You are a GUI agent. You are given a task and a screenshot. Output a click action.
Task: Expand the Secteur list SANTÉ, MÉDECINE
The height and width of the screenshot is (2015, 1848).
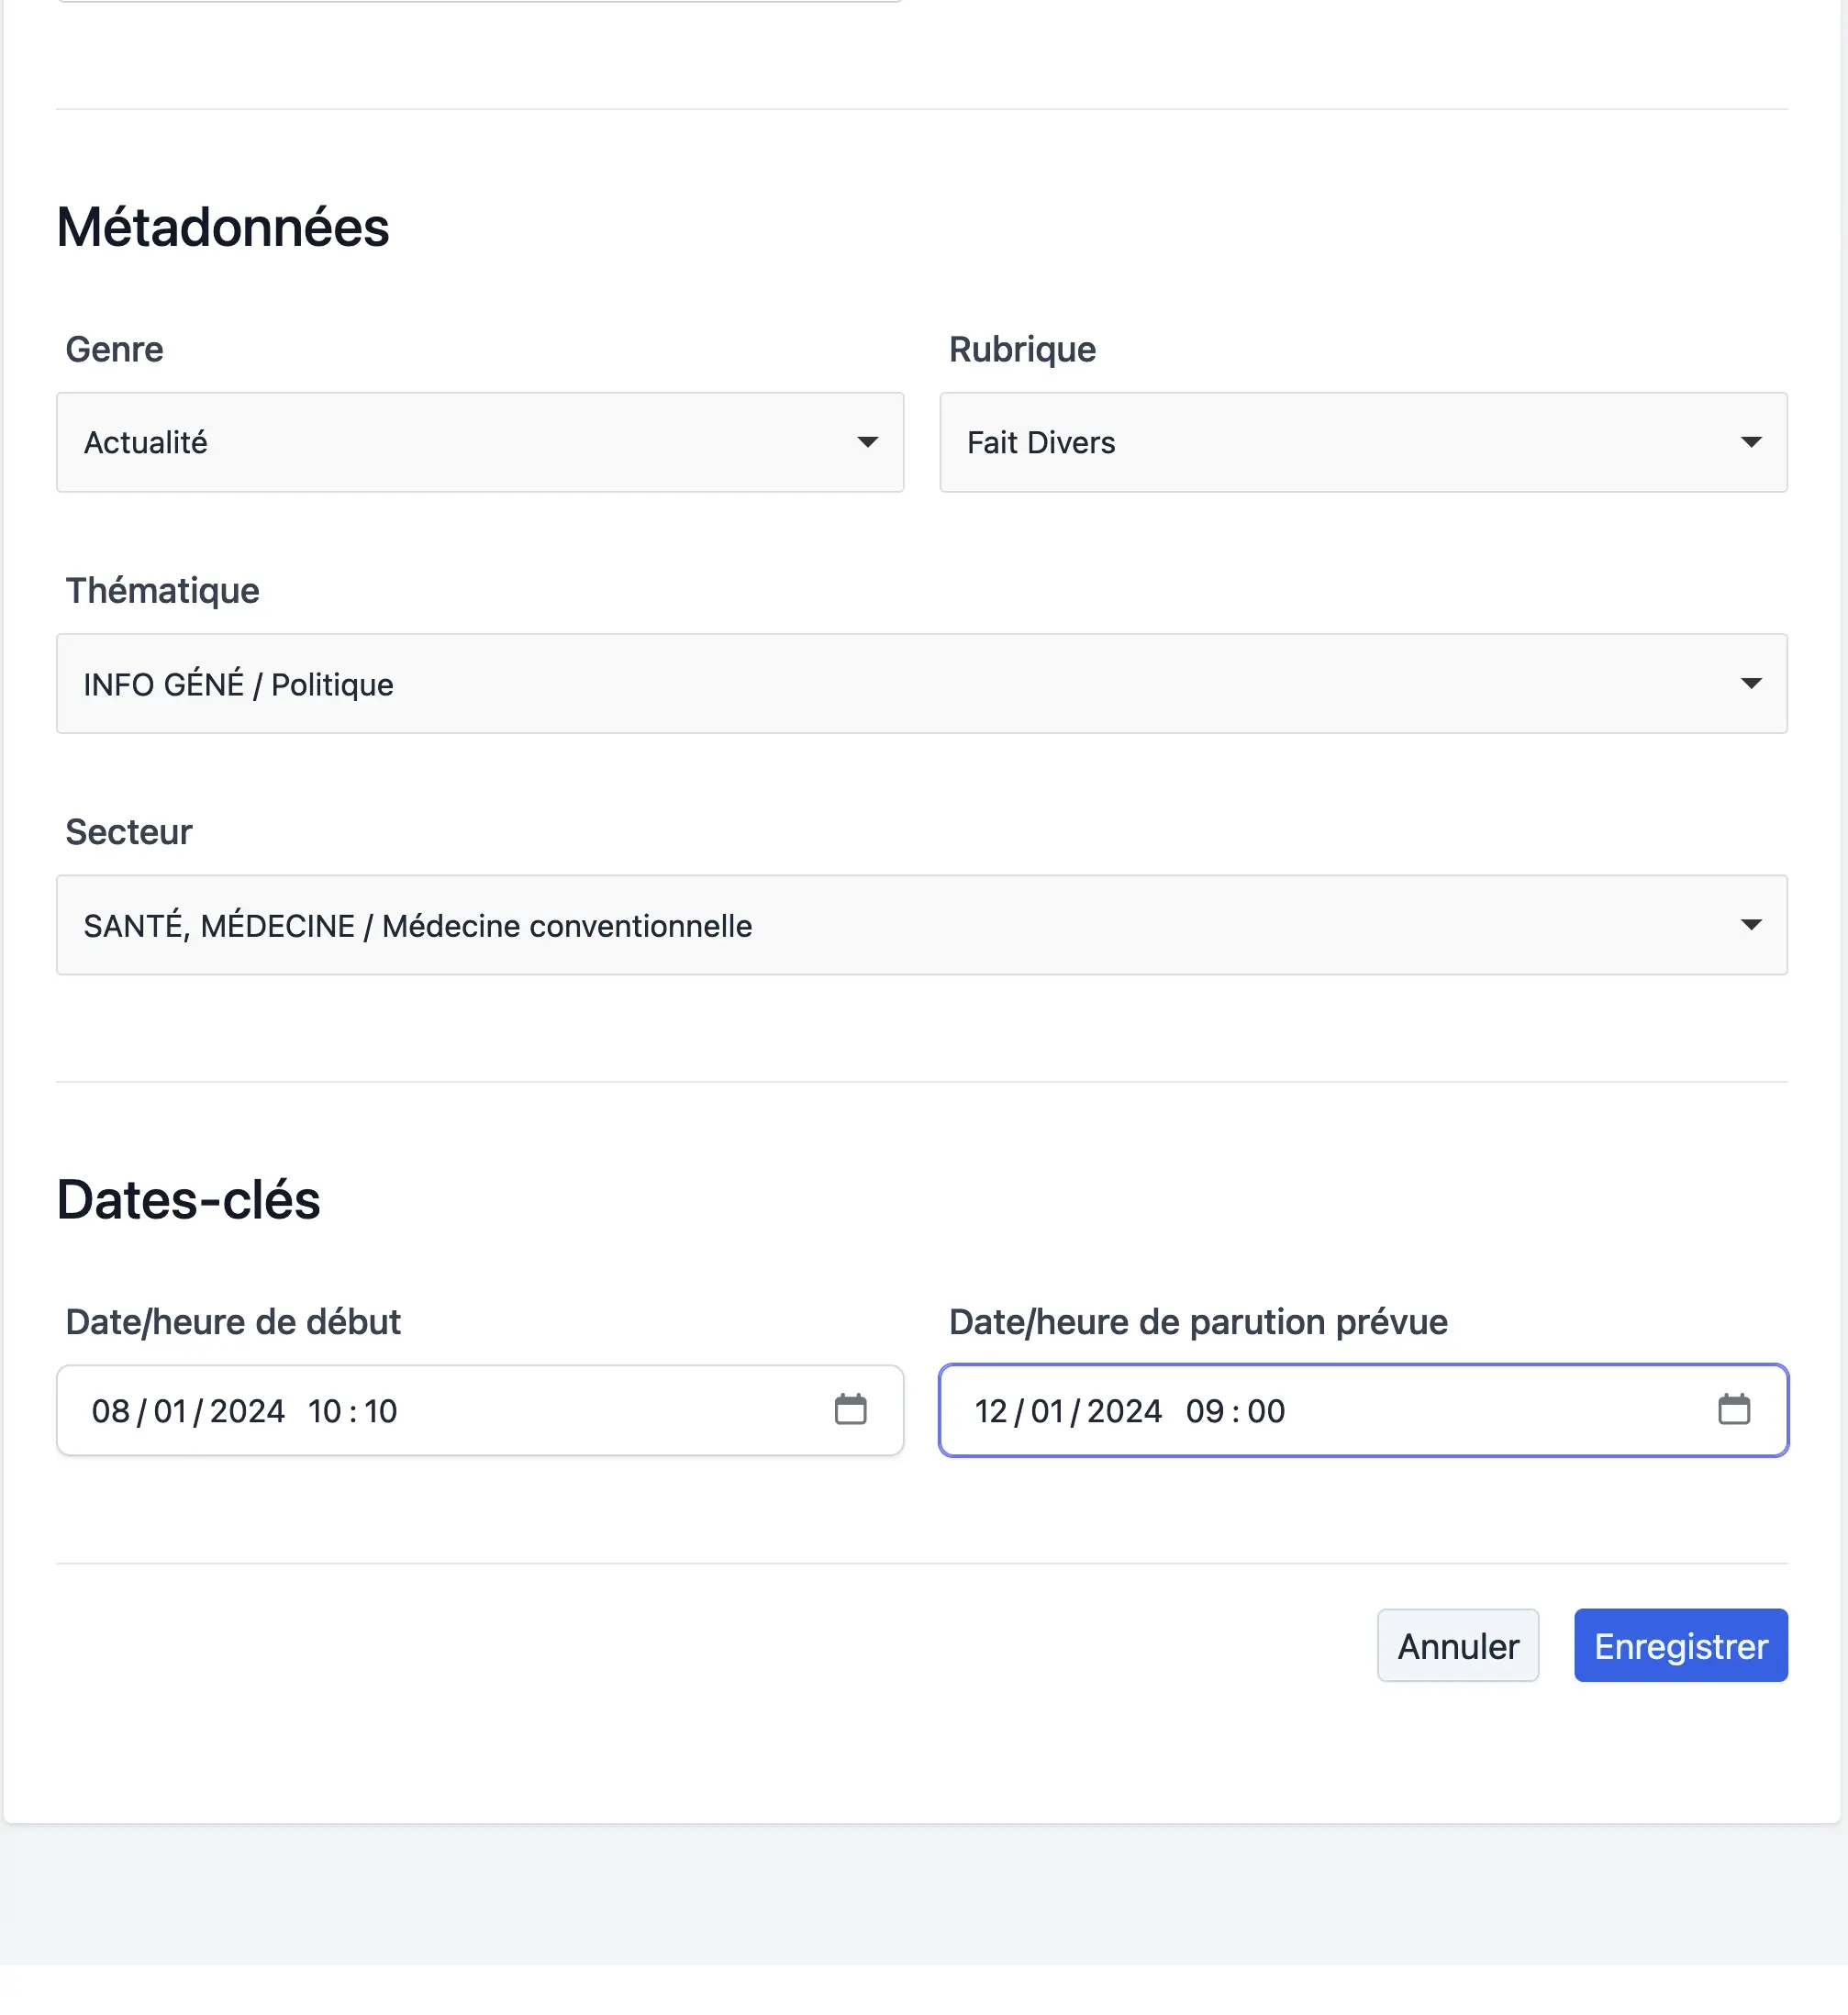pyautogui.click(x=922, y=925)
